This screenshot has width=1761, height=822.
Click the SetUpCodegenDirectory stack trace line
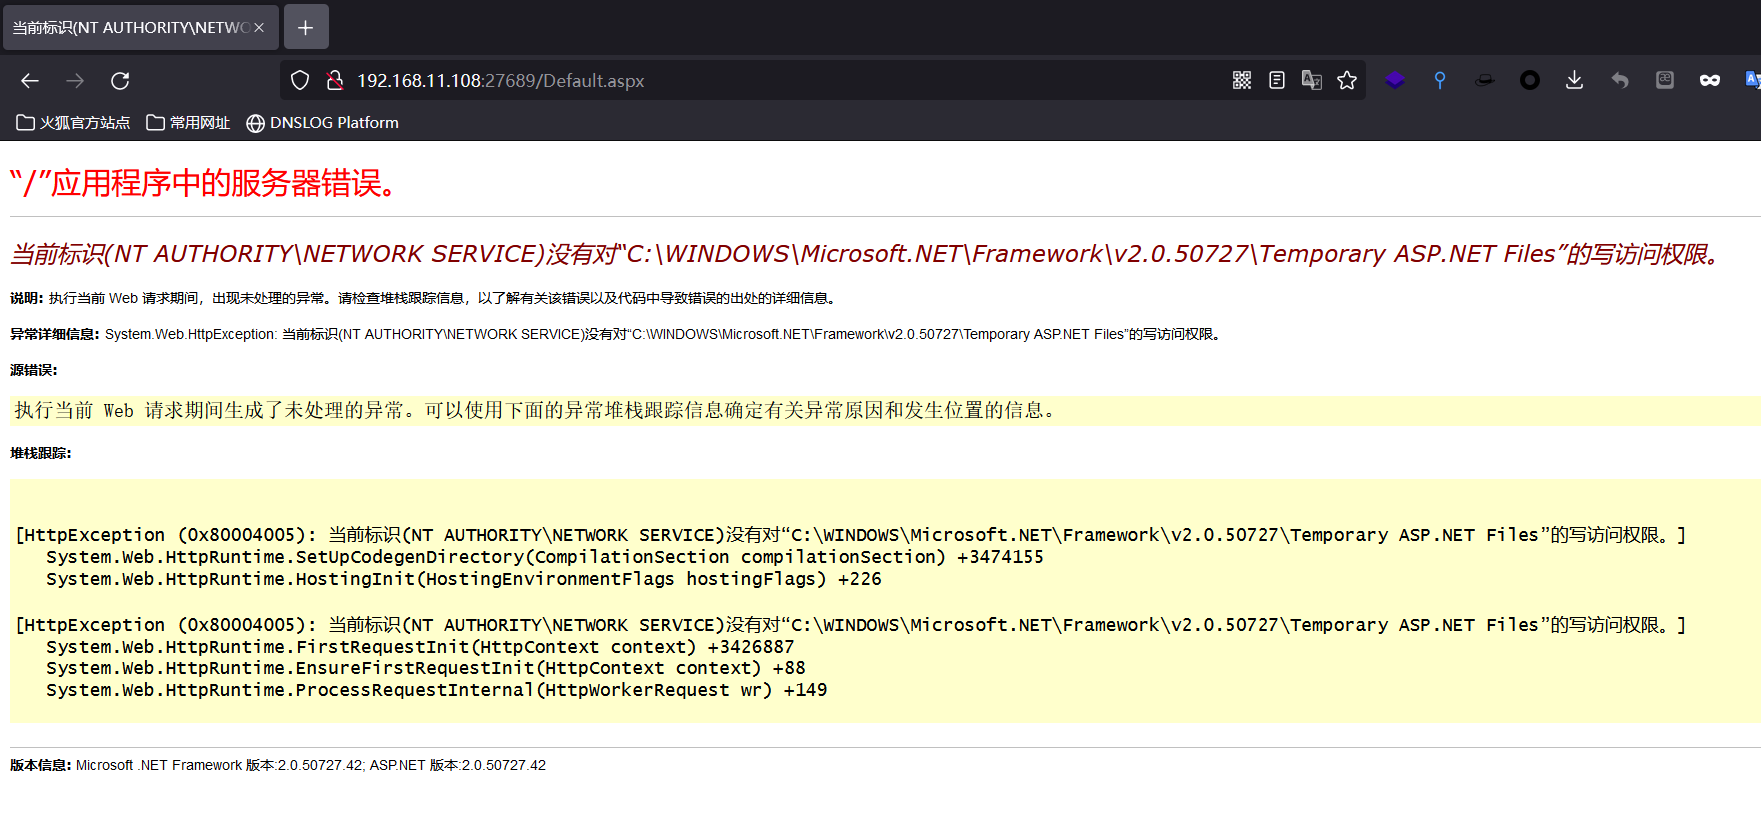point(545,557)
